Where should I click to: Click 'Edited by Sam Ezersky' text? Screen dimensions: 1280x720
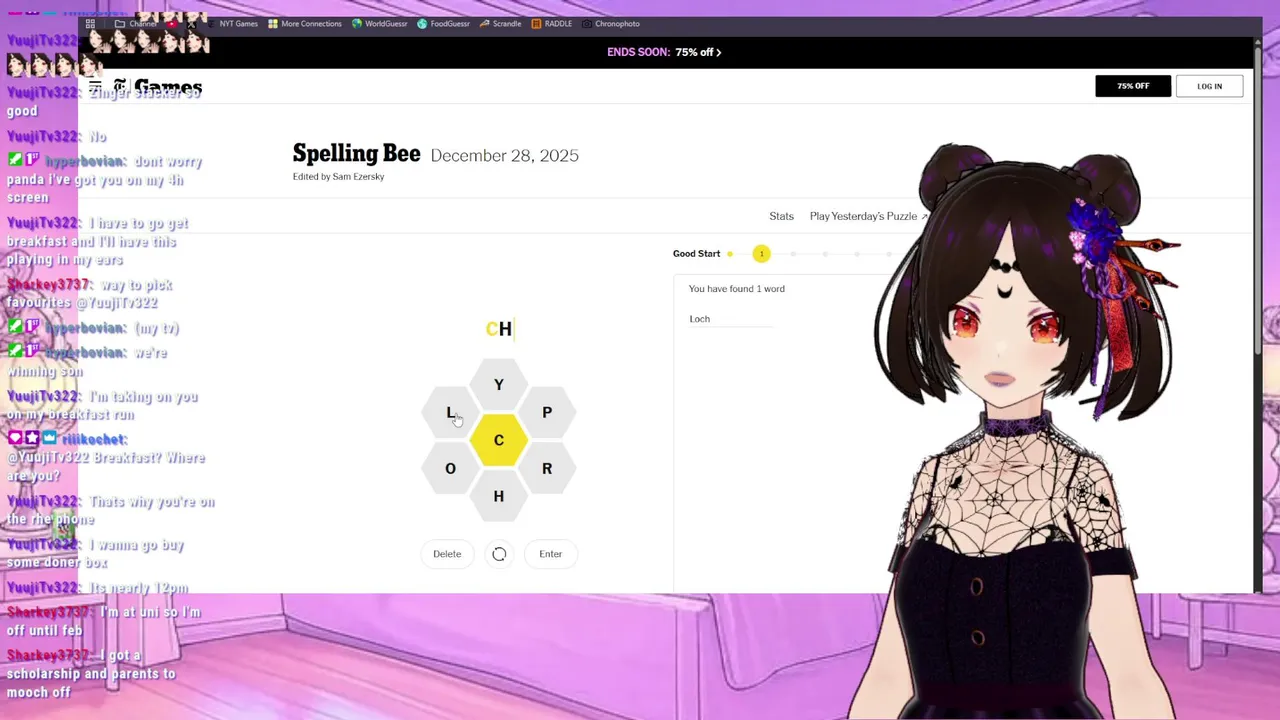click(x=338, y=177)
